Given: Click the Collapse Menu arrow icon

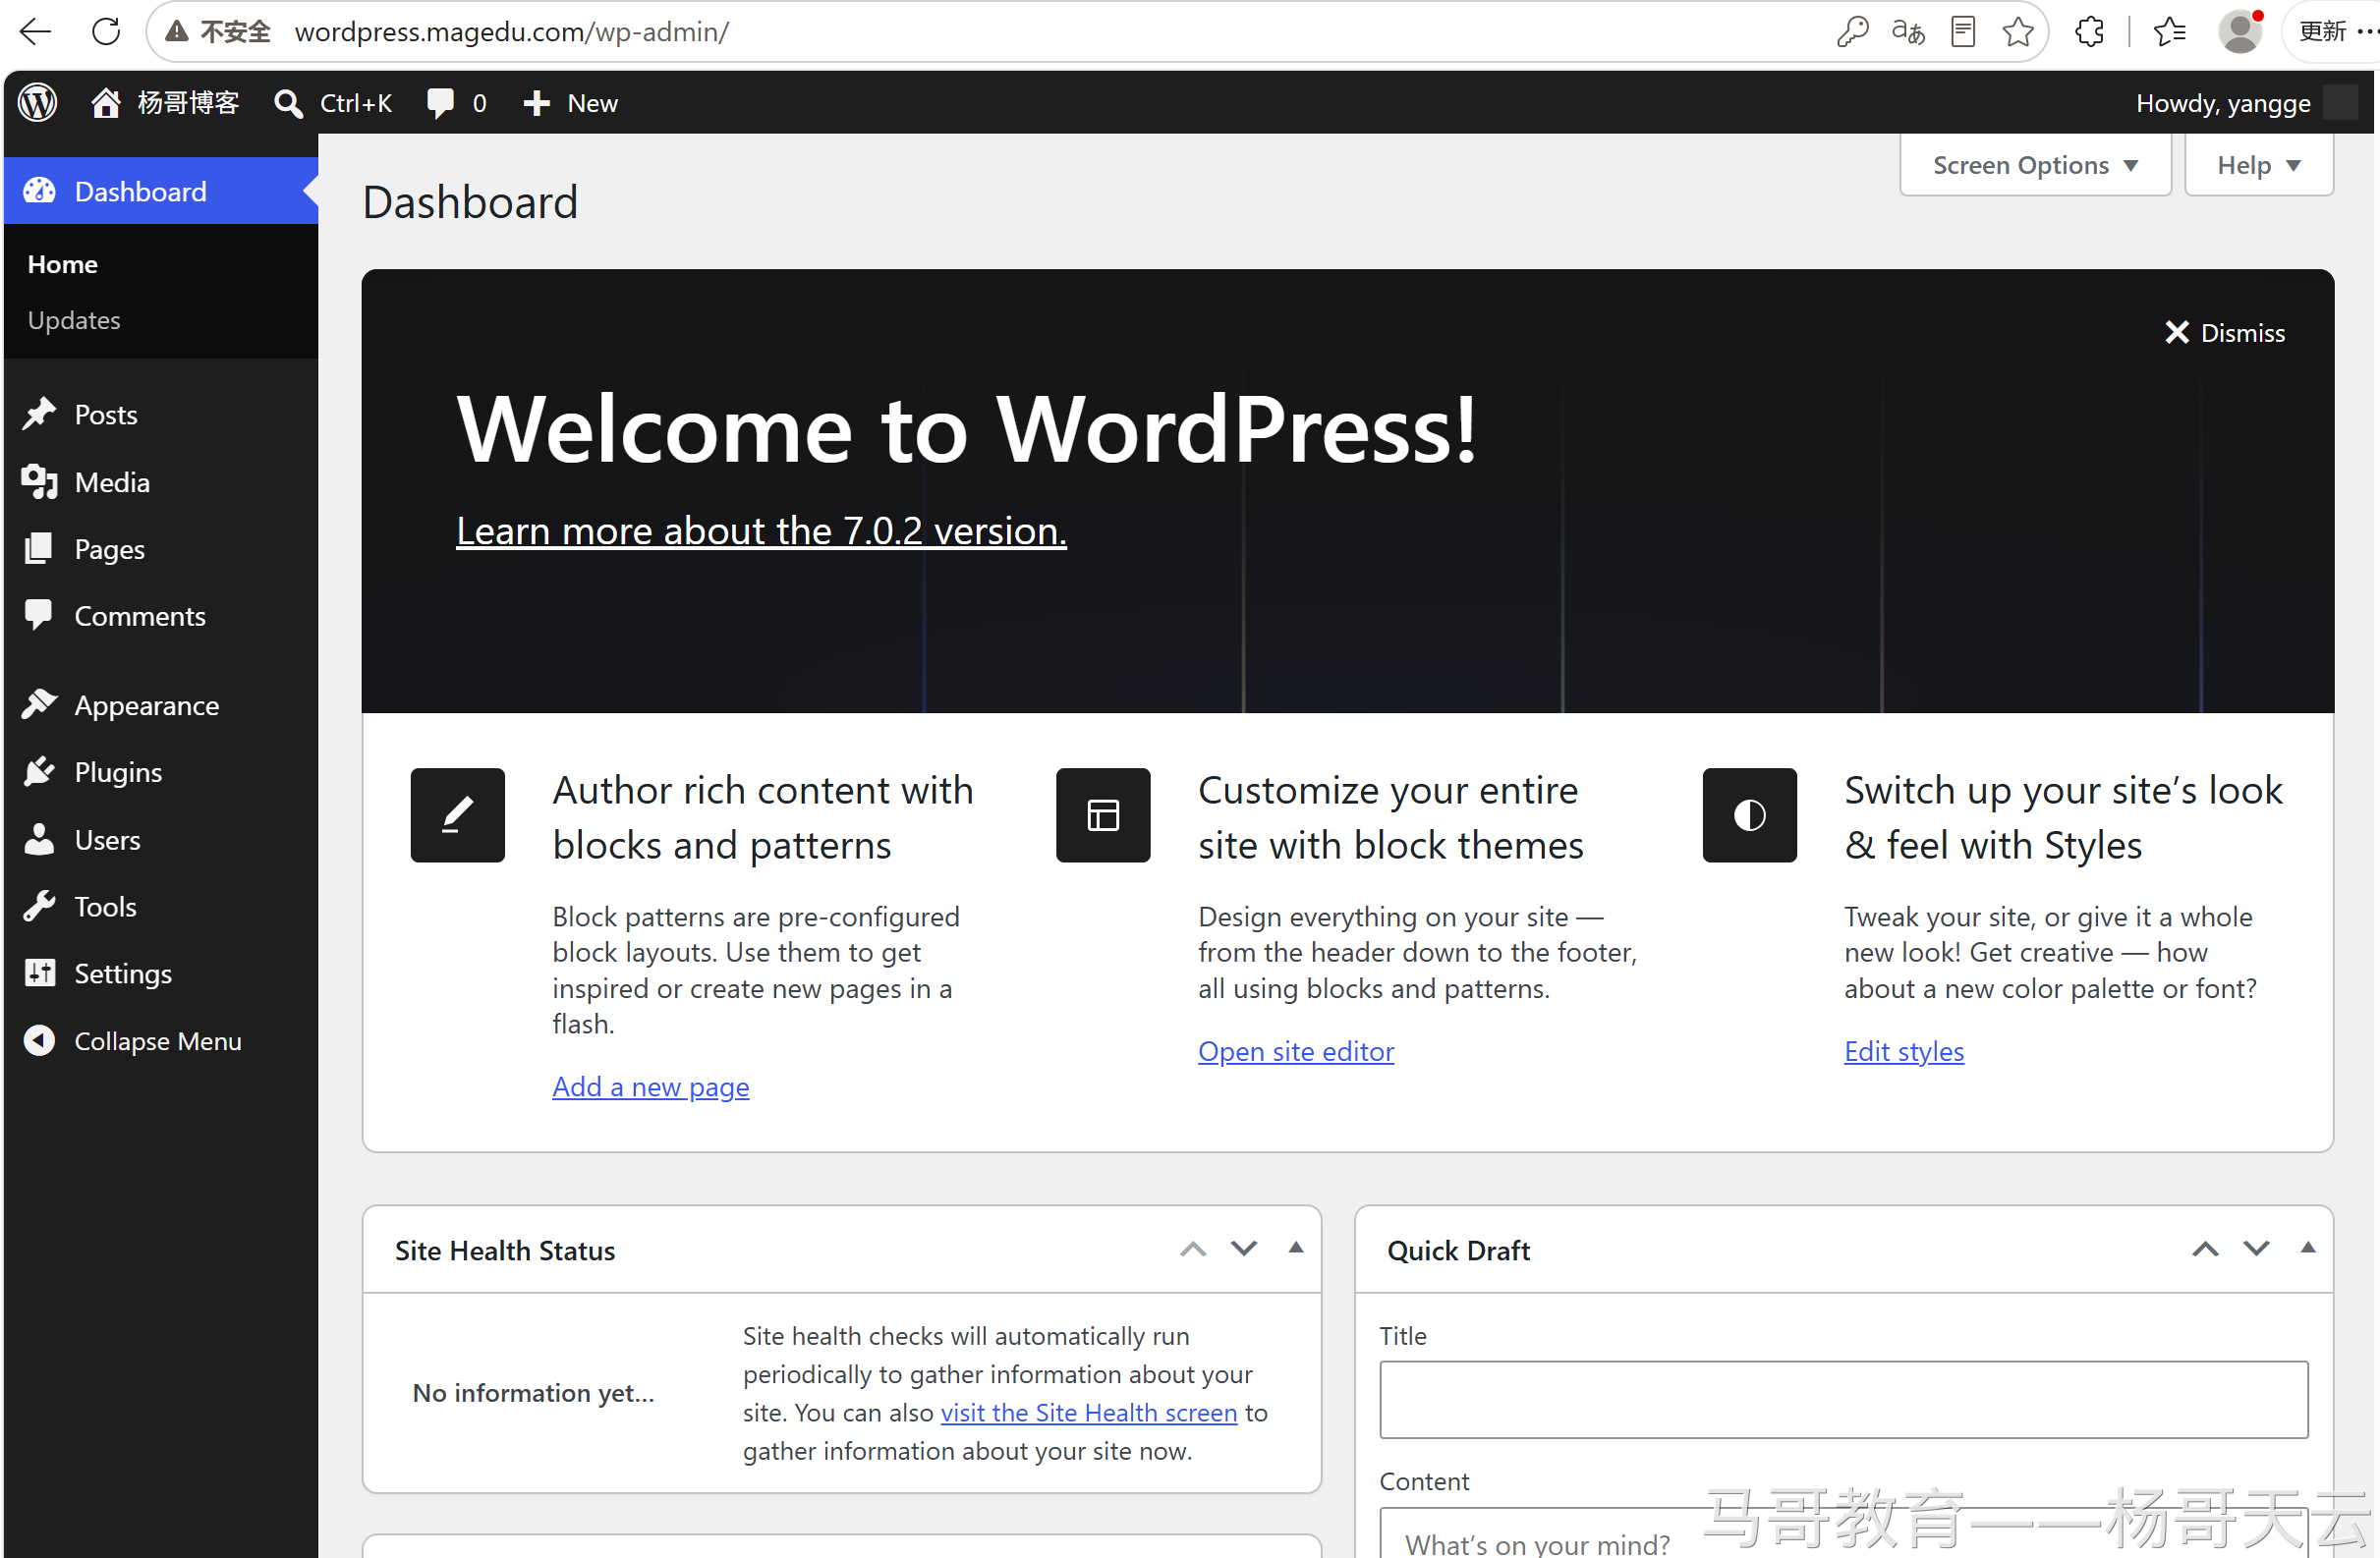Looking at the screenshot, I should pos(39,1040).
